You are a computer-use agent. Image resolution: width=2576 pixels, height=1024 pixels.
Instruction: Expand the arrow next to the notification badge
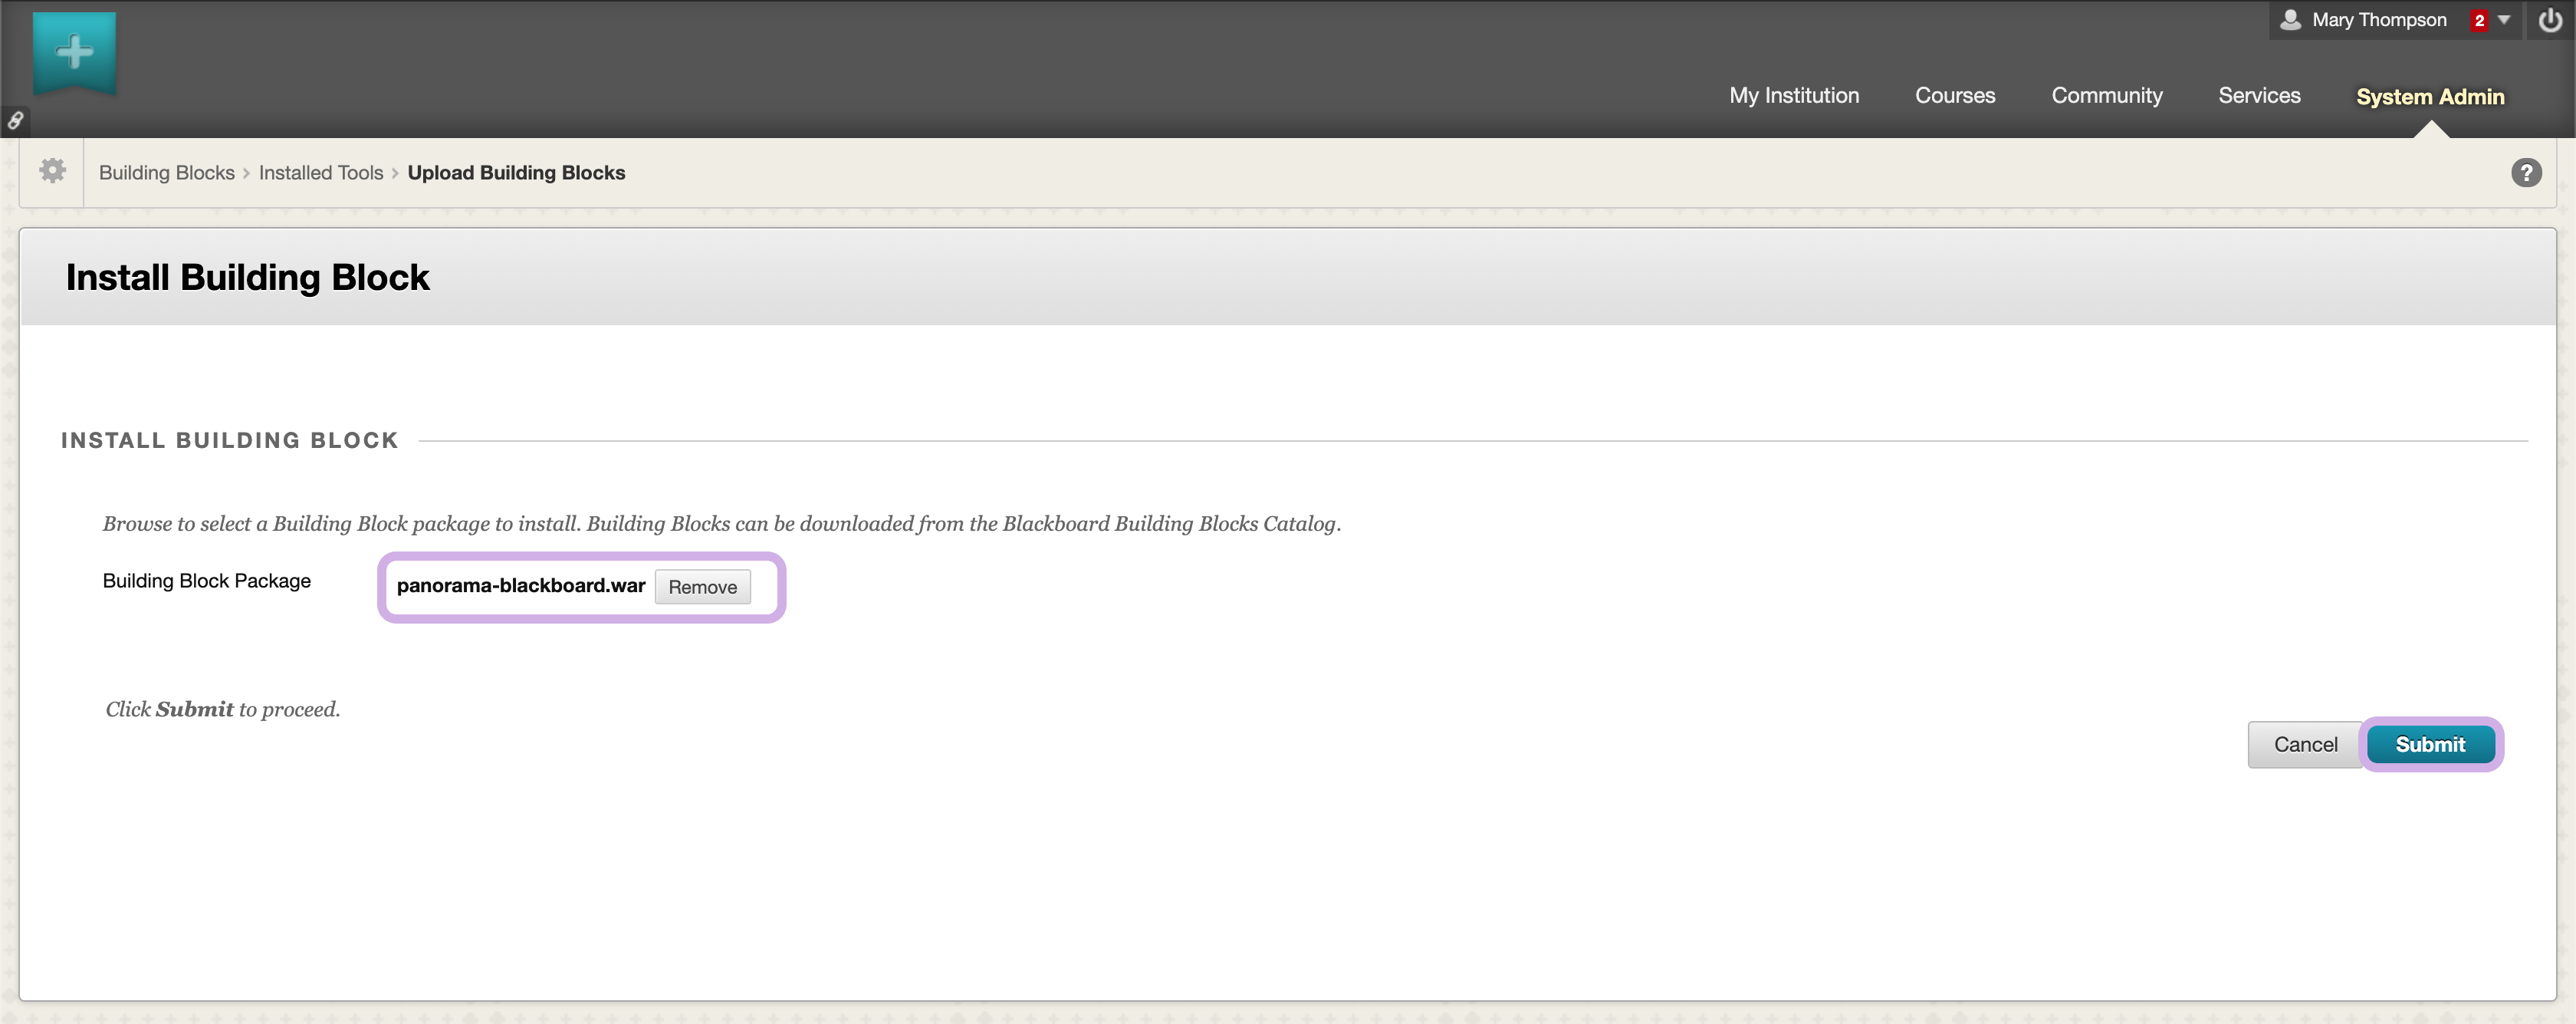2504,20
